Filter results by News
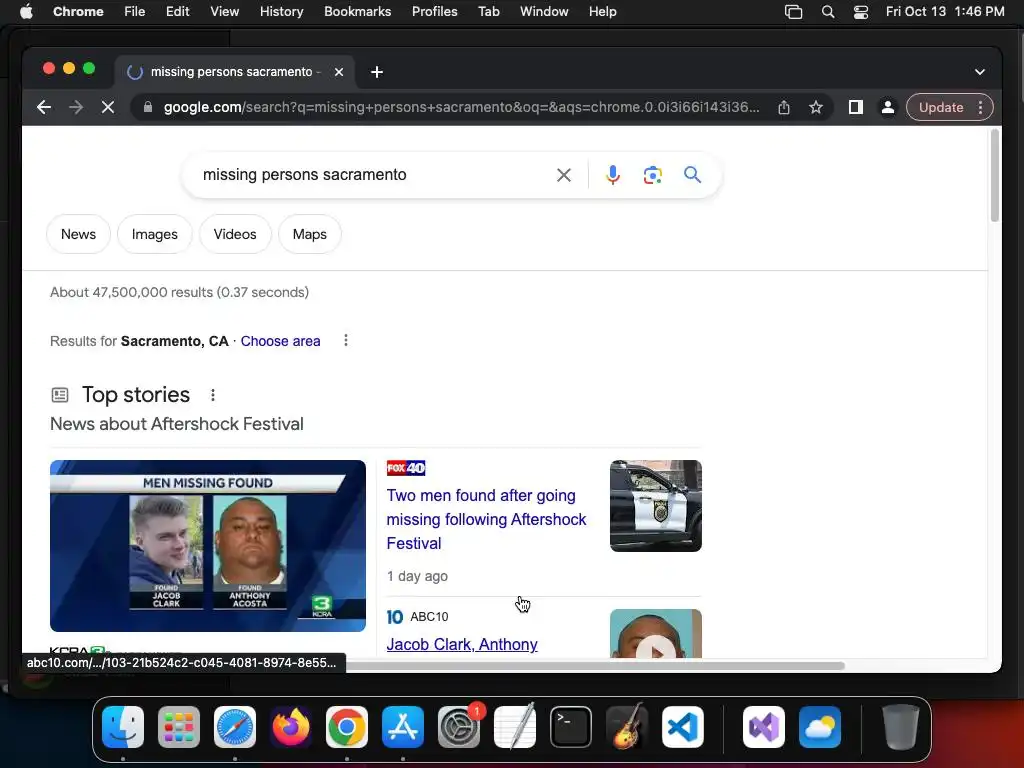The width and height of the screenshot is (1024, 768). point(78,234)
